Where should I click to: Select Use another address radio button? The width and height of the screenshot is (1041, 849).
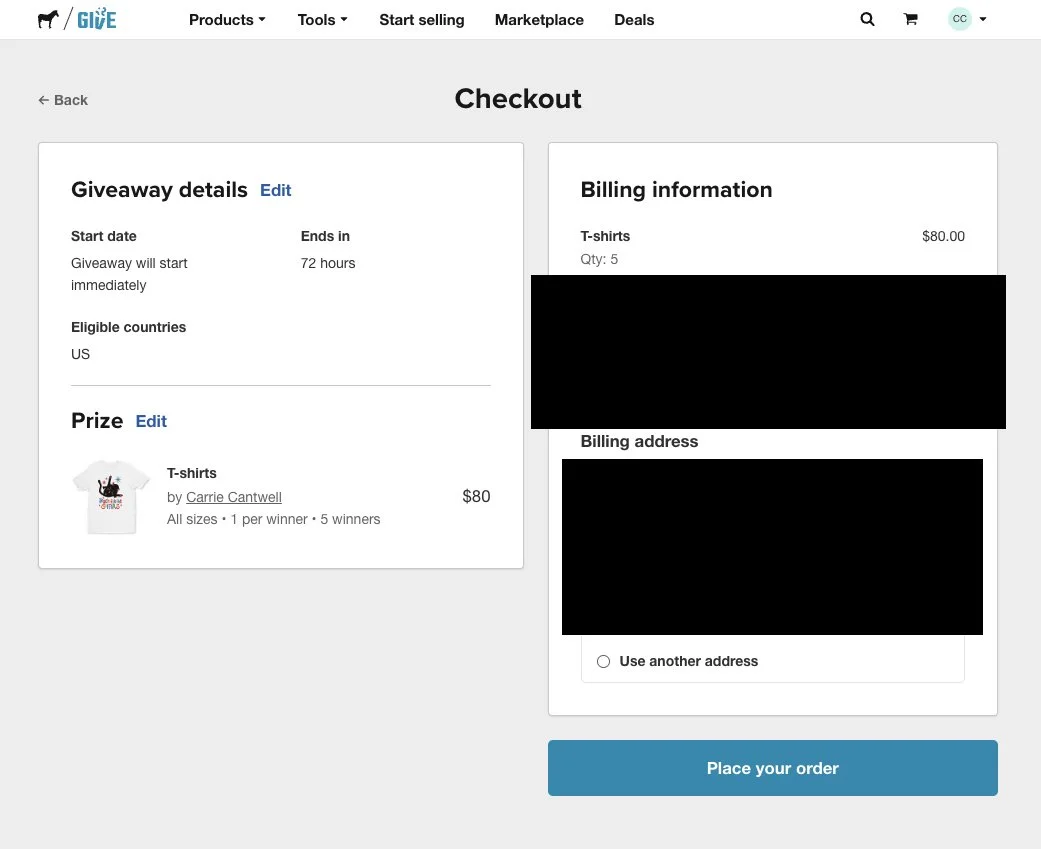point(603,662)
